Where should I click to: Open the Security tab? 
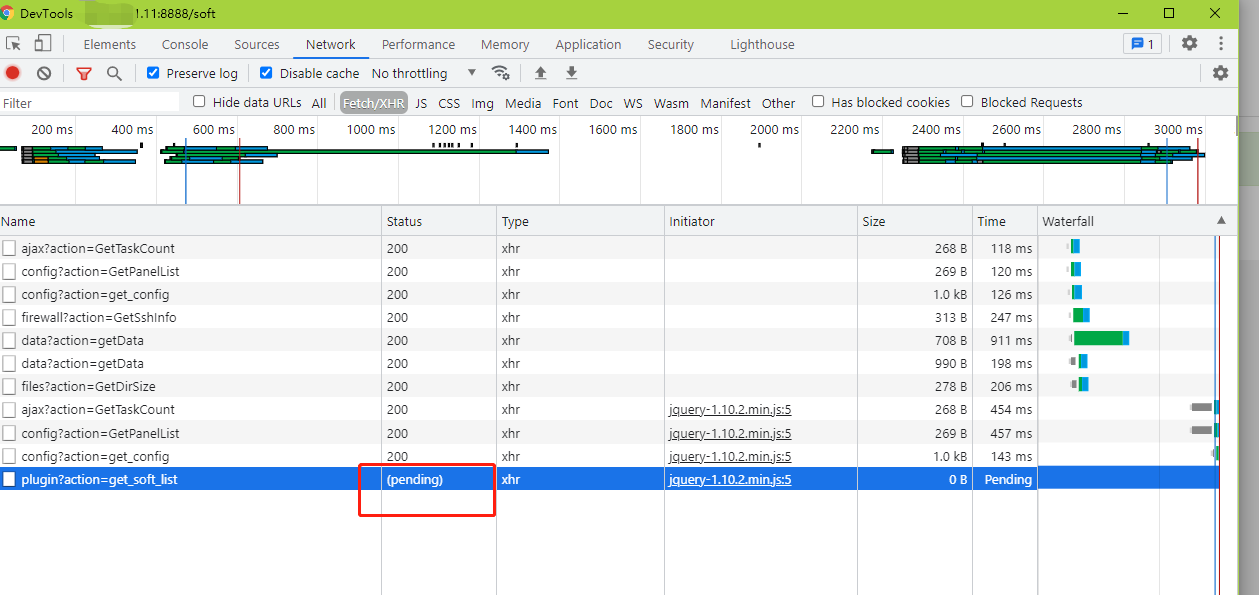pos(670,44)
